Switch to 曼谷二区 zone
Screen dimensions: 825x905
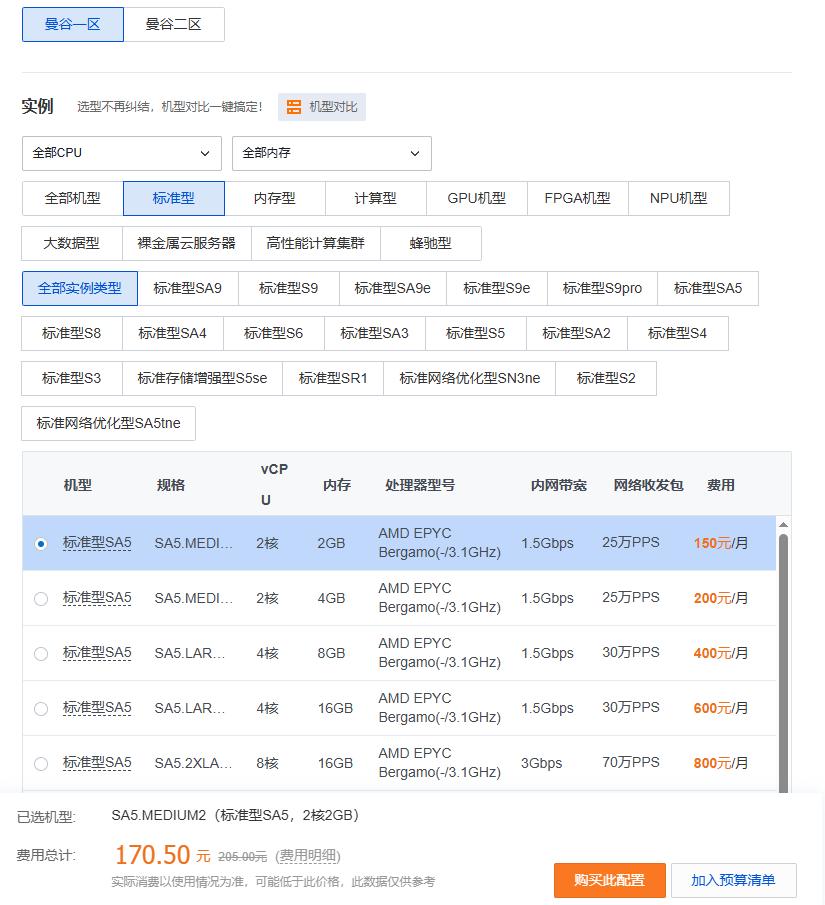tap(174, 24)
